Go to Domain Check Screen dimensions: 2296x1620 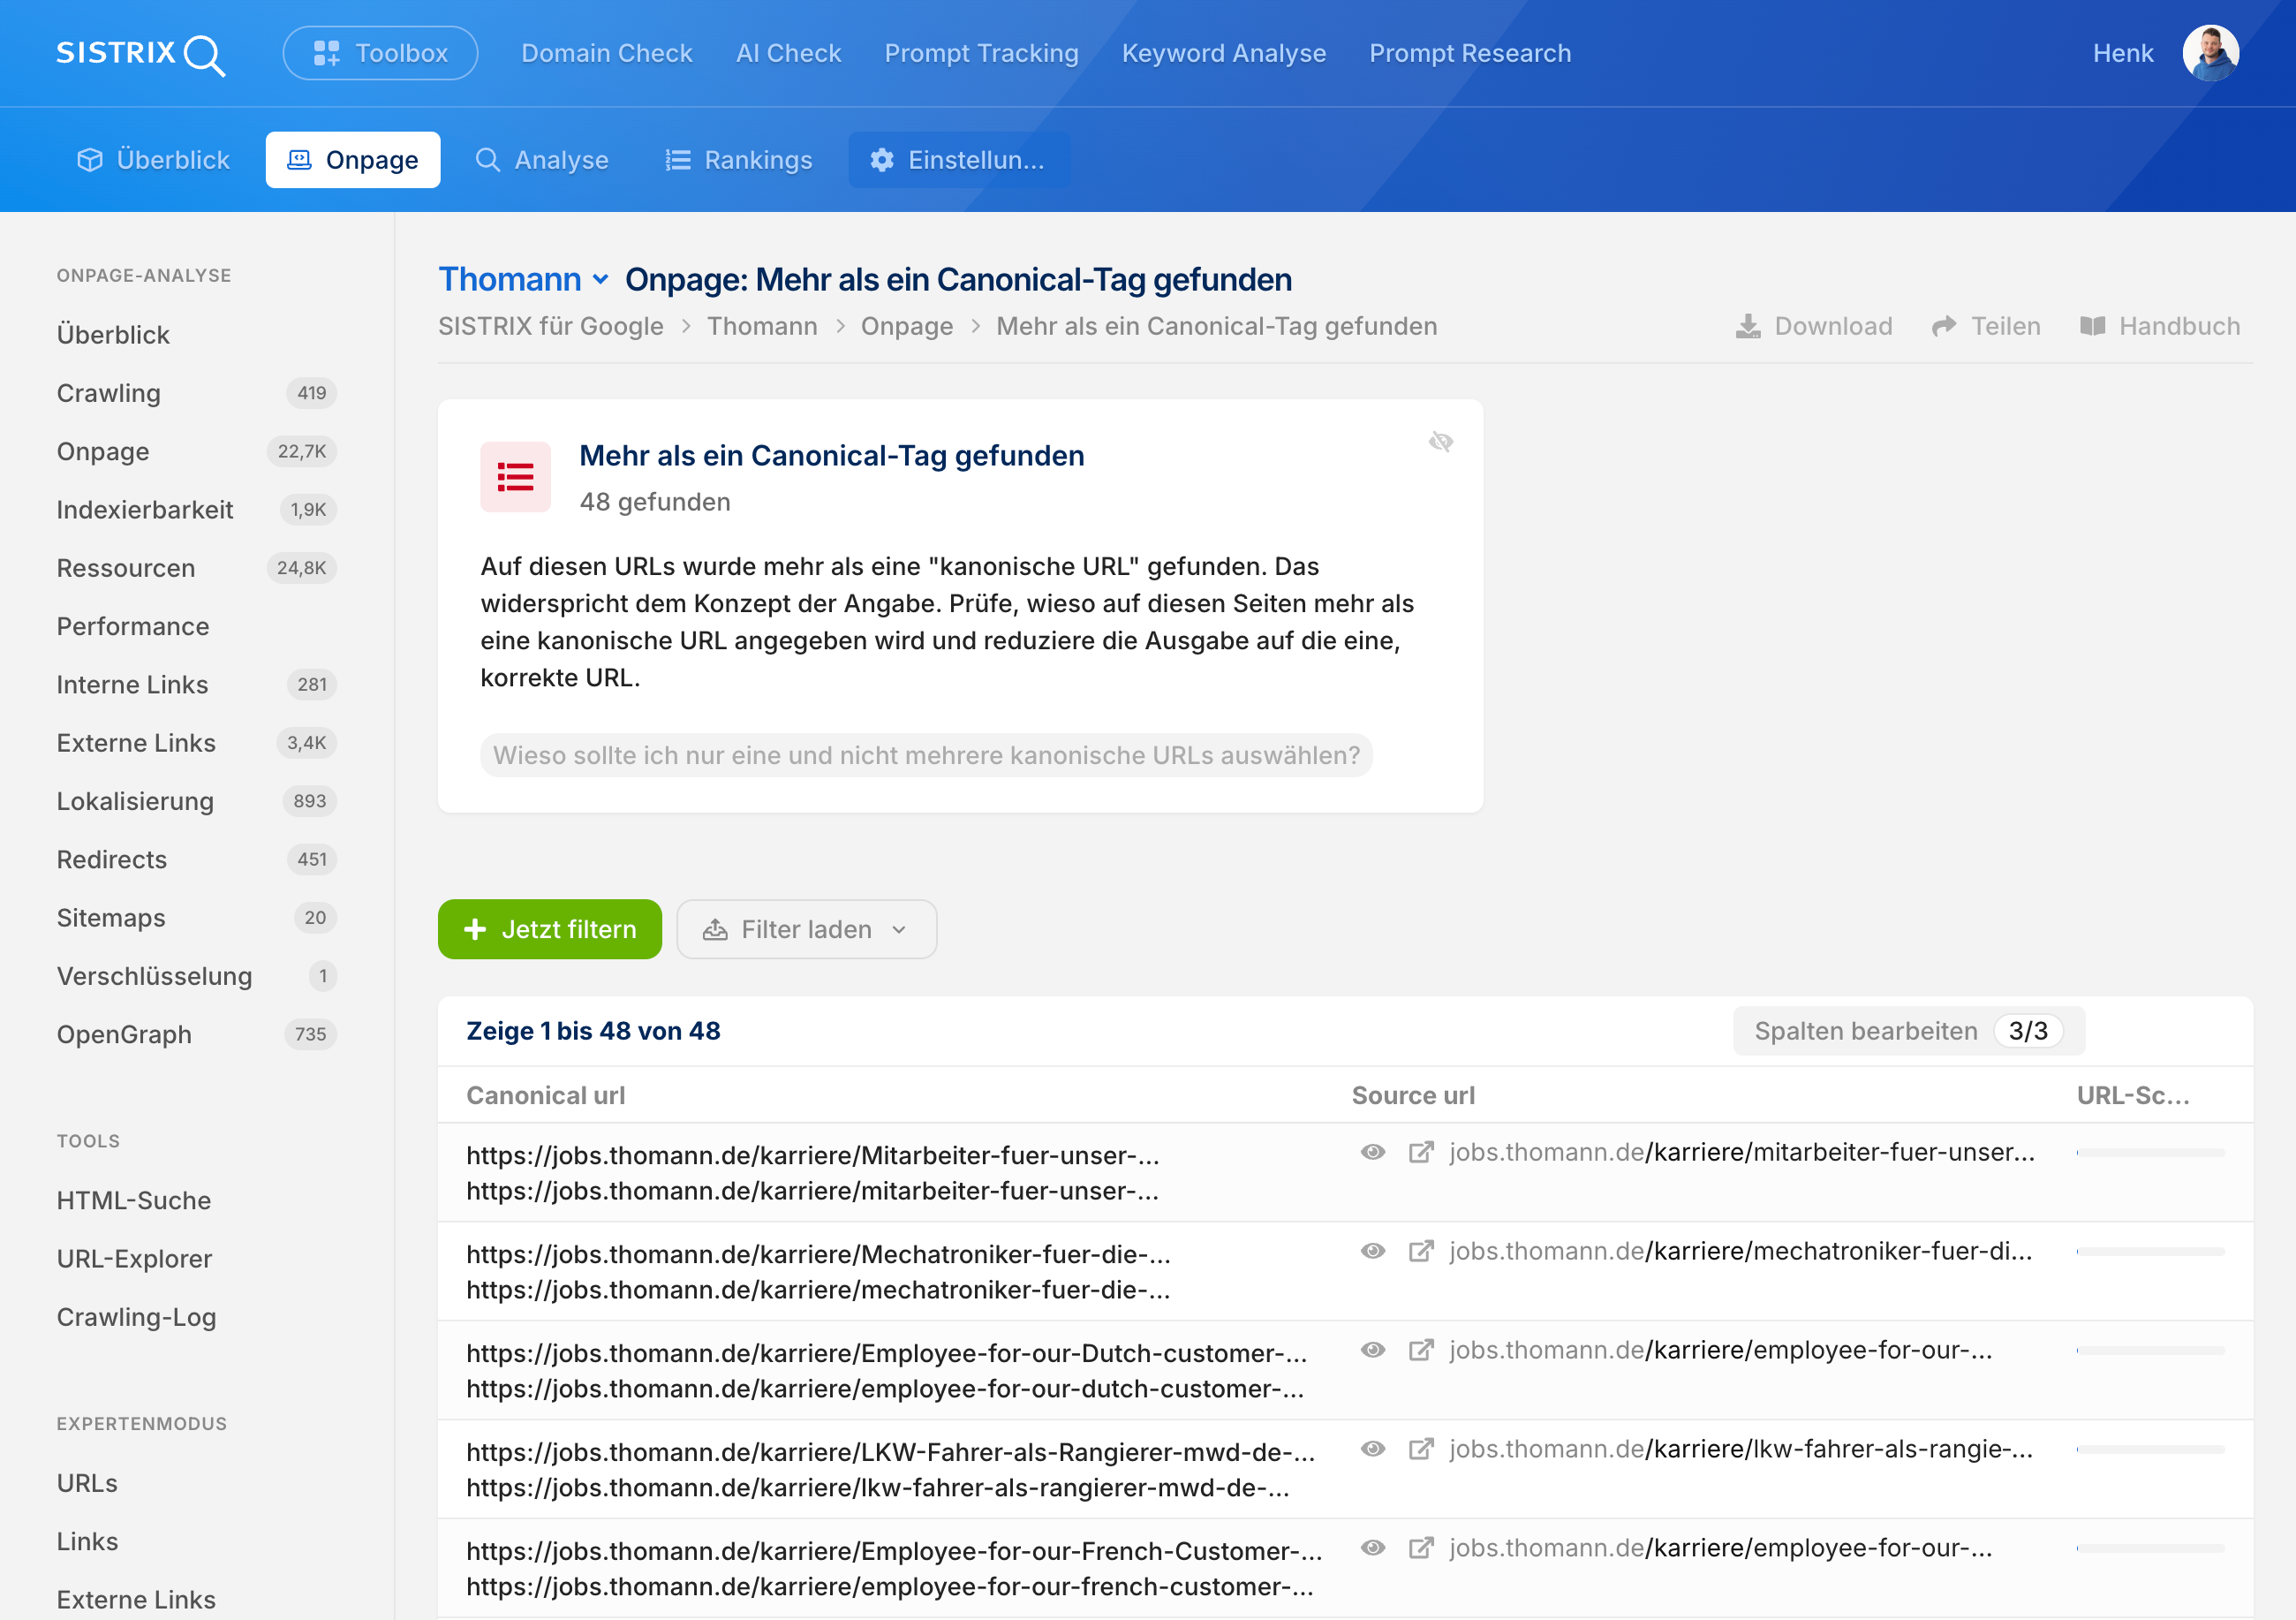click(x=606, y=53)
